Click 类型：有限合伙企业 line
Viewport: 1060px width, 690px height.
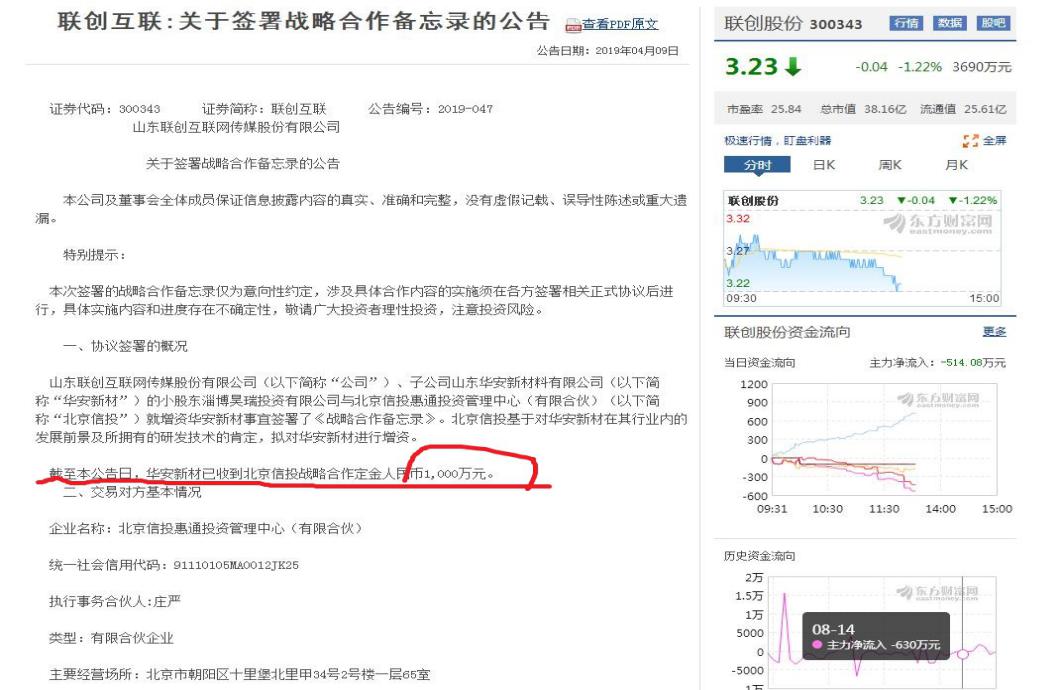point(112,638)
